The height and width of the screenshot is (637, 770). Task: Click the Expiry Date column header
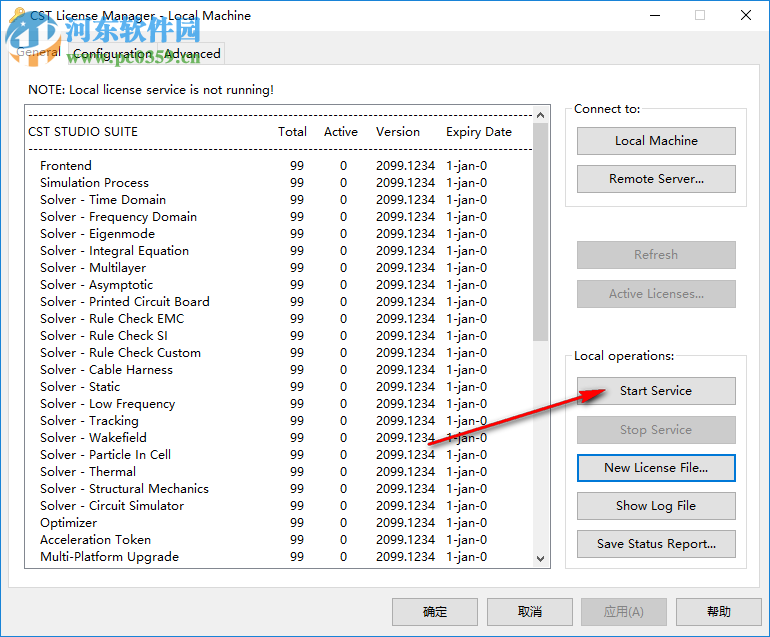[479, 132]
